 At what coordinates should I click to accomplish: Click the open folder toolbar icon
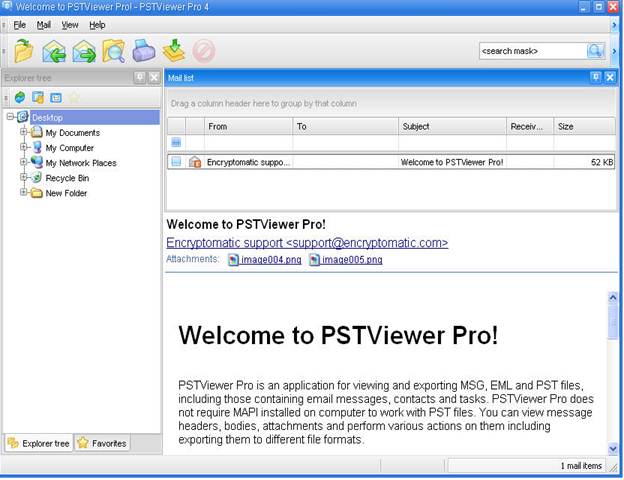point(24,51)
